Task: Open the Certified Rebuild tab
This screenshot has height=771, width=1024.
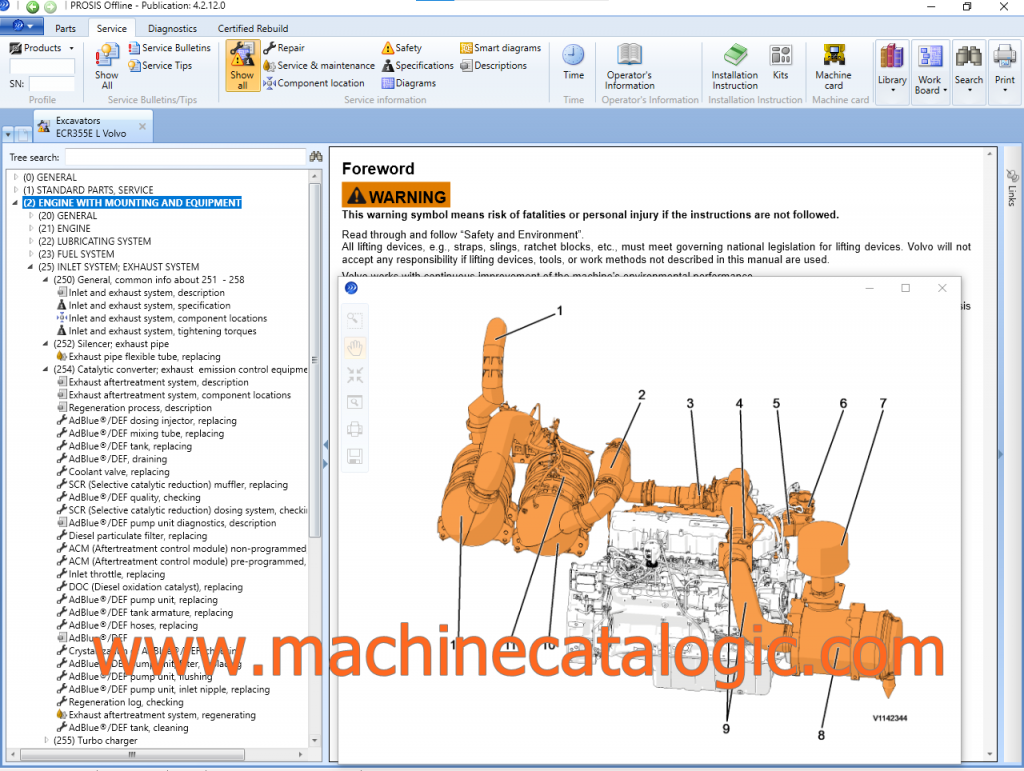Action: pos(252,28)
